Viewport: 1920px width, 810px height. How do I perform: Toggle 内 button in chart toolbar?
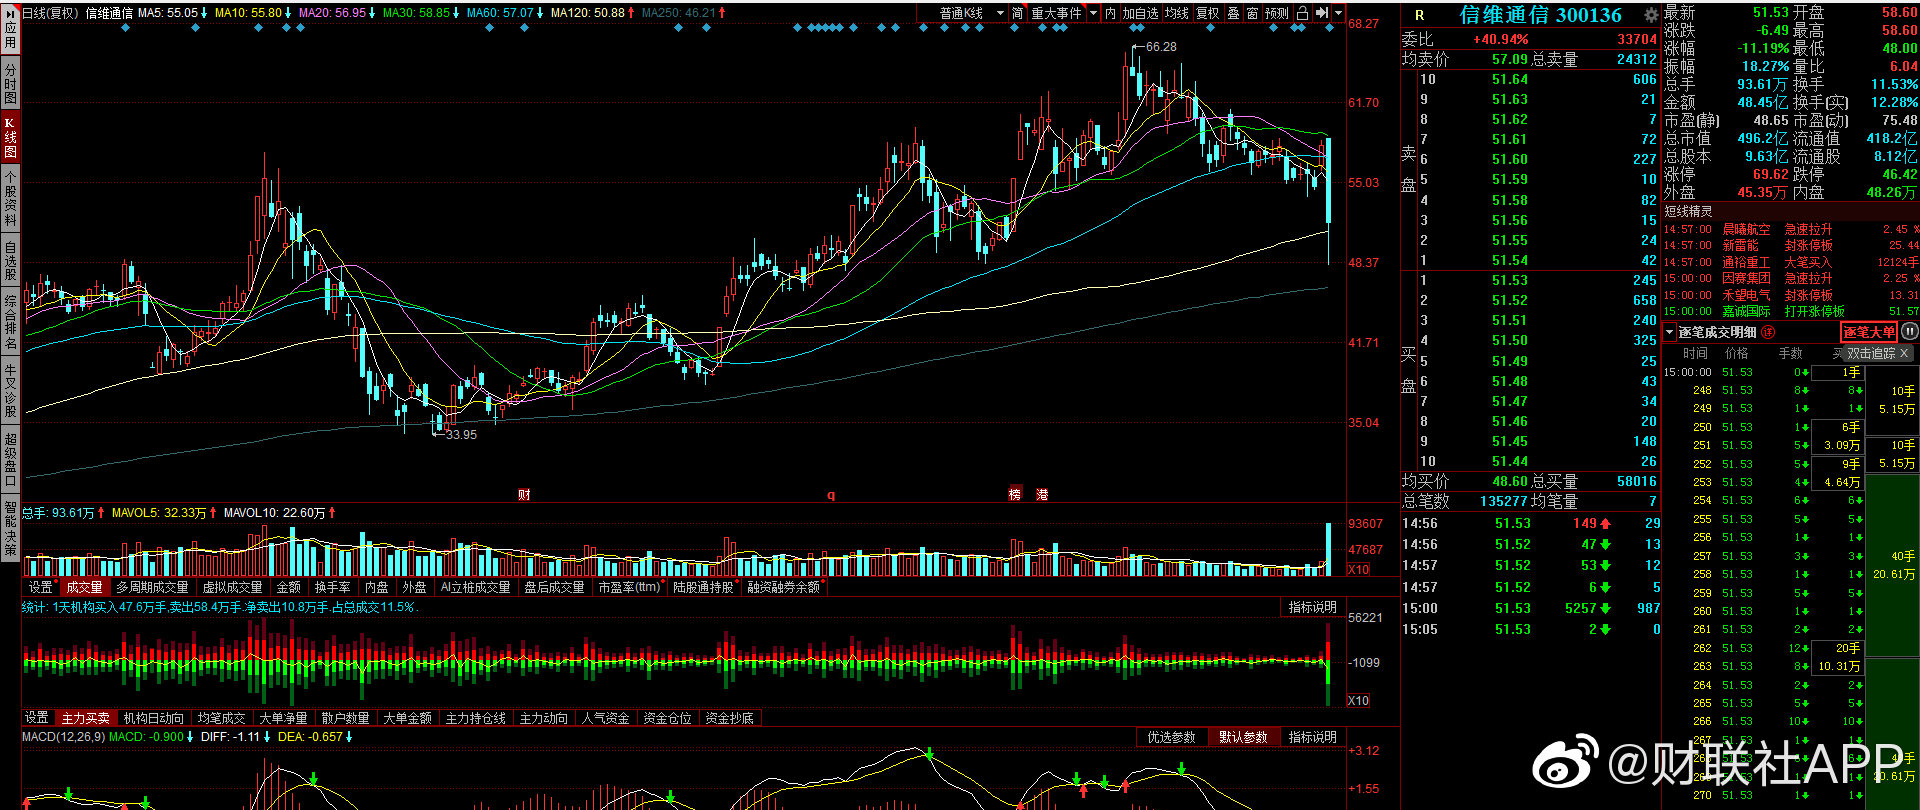point(1110,13)
